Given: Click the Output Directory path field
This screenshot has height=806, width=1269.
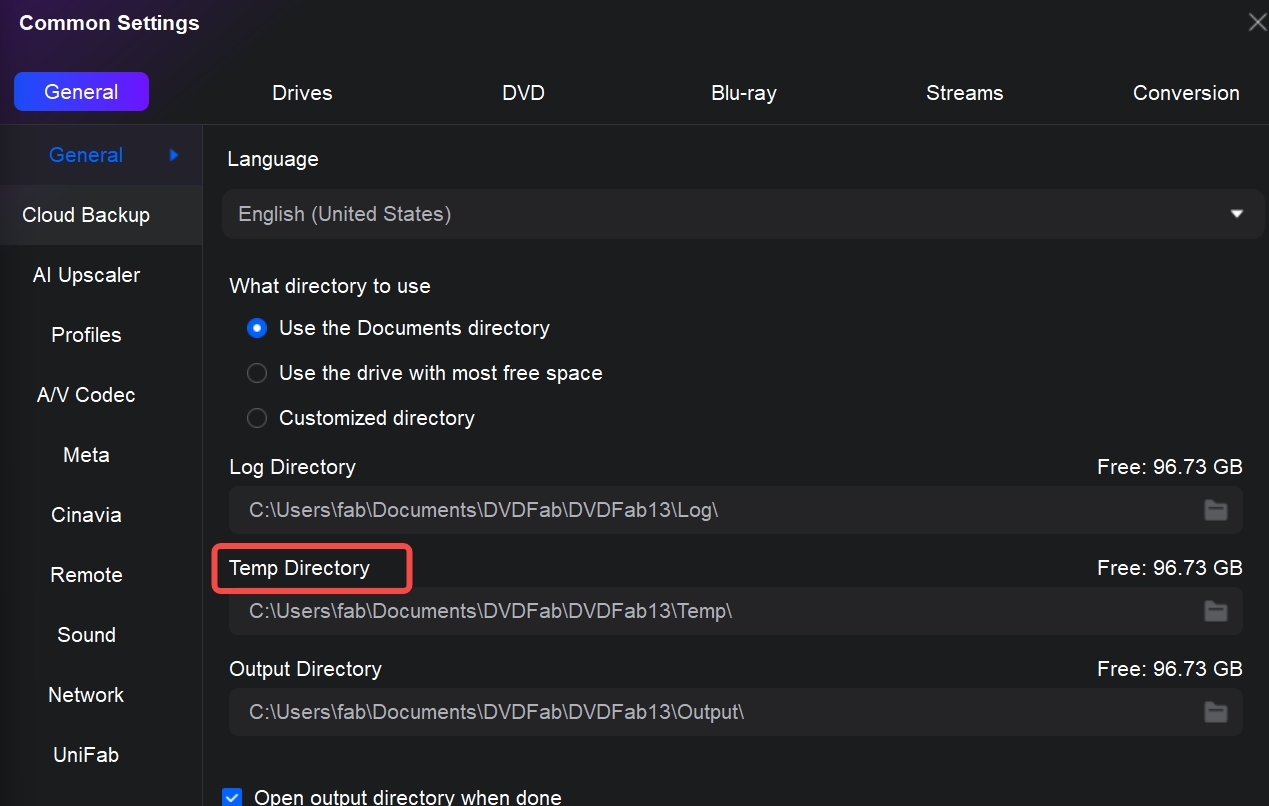Looking at the screenshot, I should click(735, 712).
